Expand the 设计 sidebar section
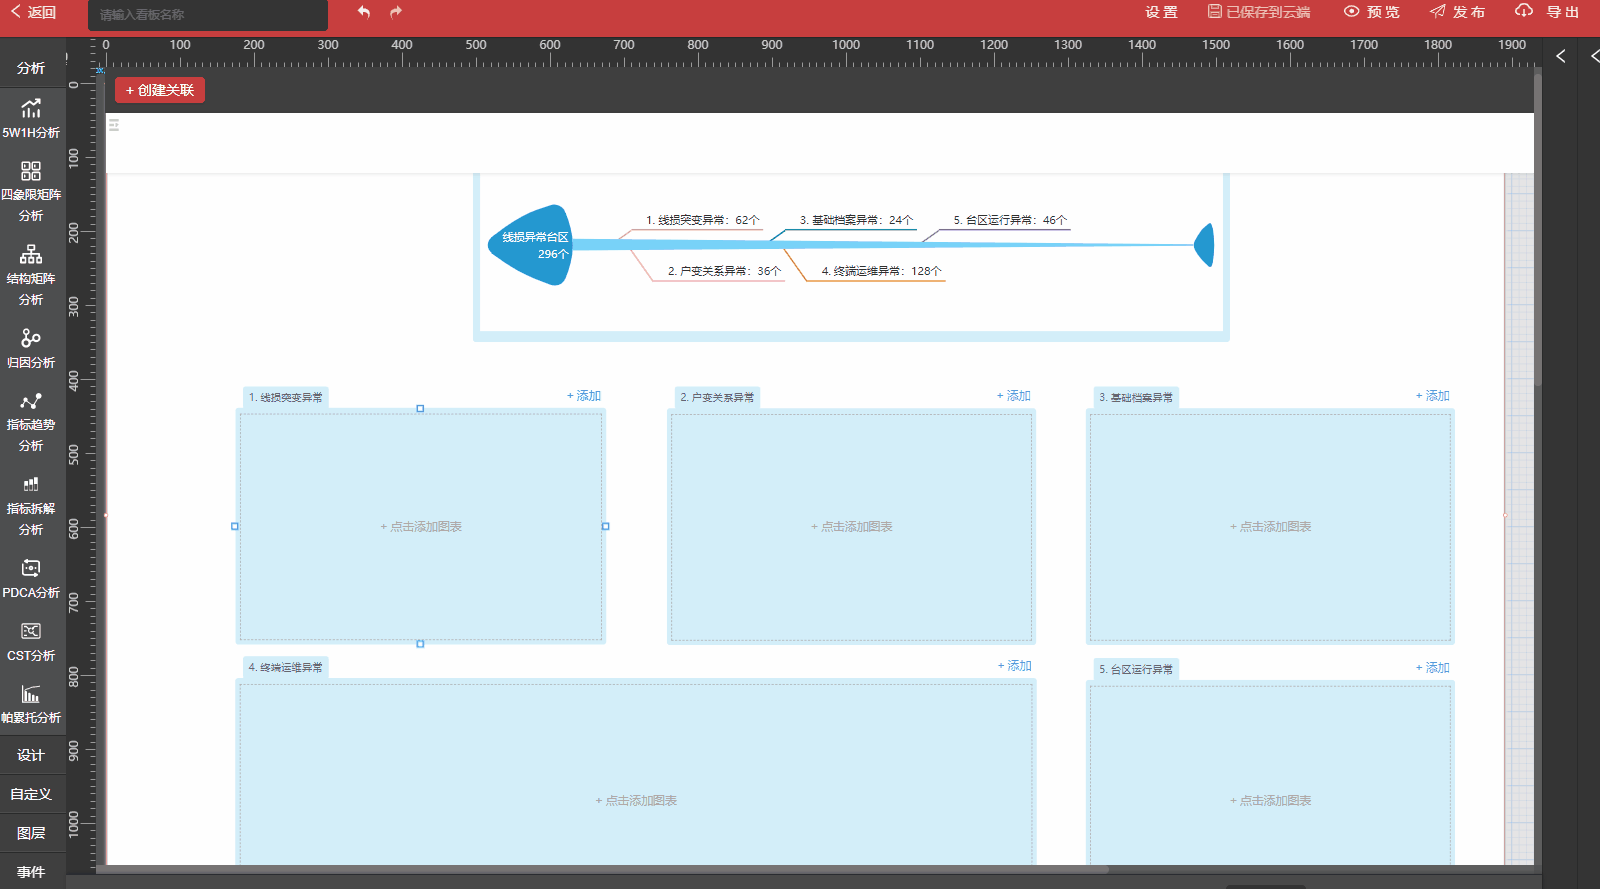The width and height of the screenshot is (1600, 889). point(31,755)
